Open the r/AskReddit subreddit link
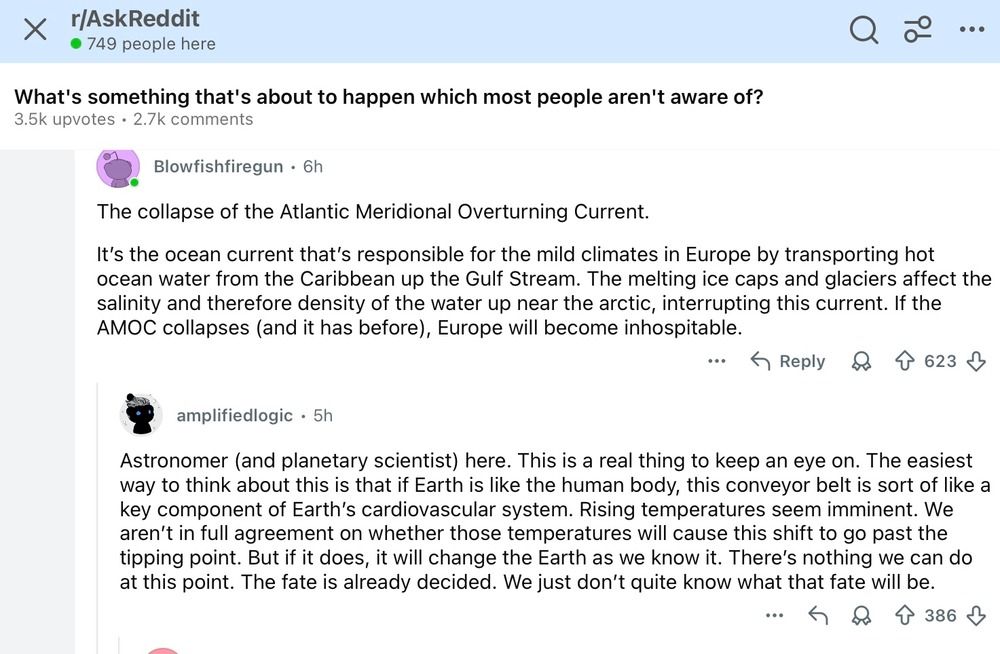The image size is (1000, 654). point(135,19)
